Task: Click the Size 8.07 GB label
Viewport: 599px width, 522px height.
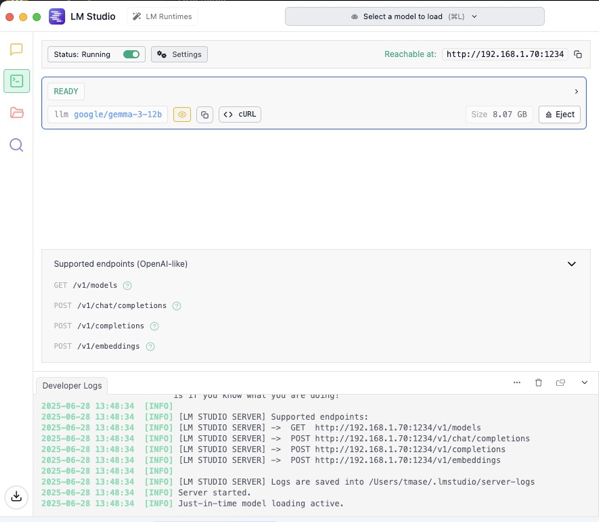Action: tap(499, 115)
